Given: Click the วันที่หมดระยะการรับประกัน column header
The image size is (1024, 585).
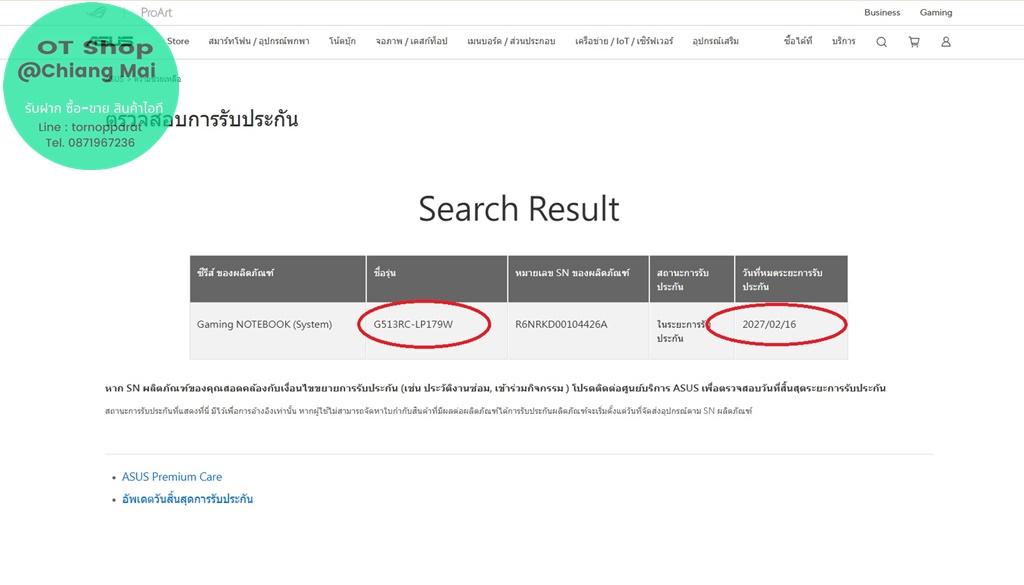Looking at the screenshot, I should (791, 279).
